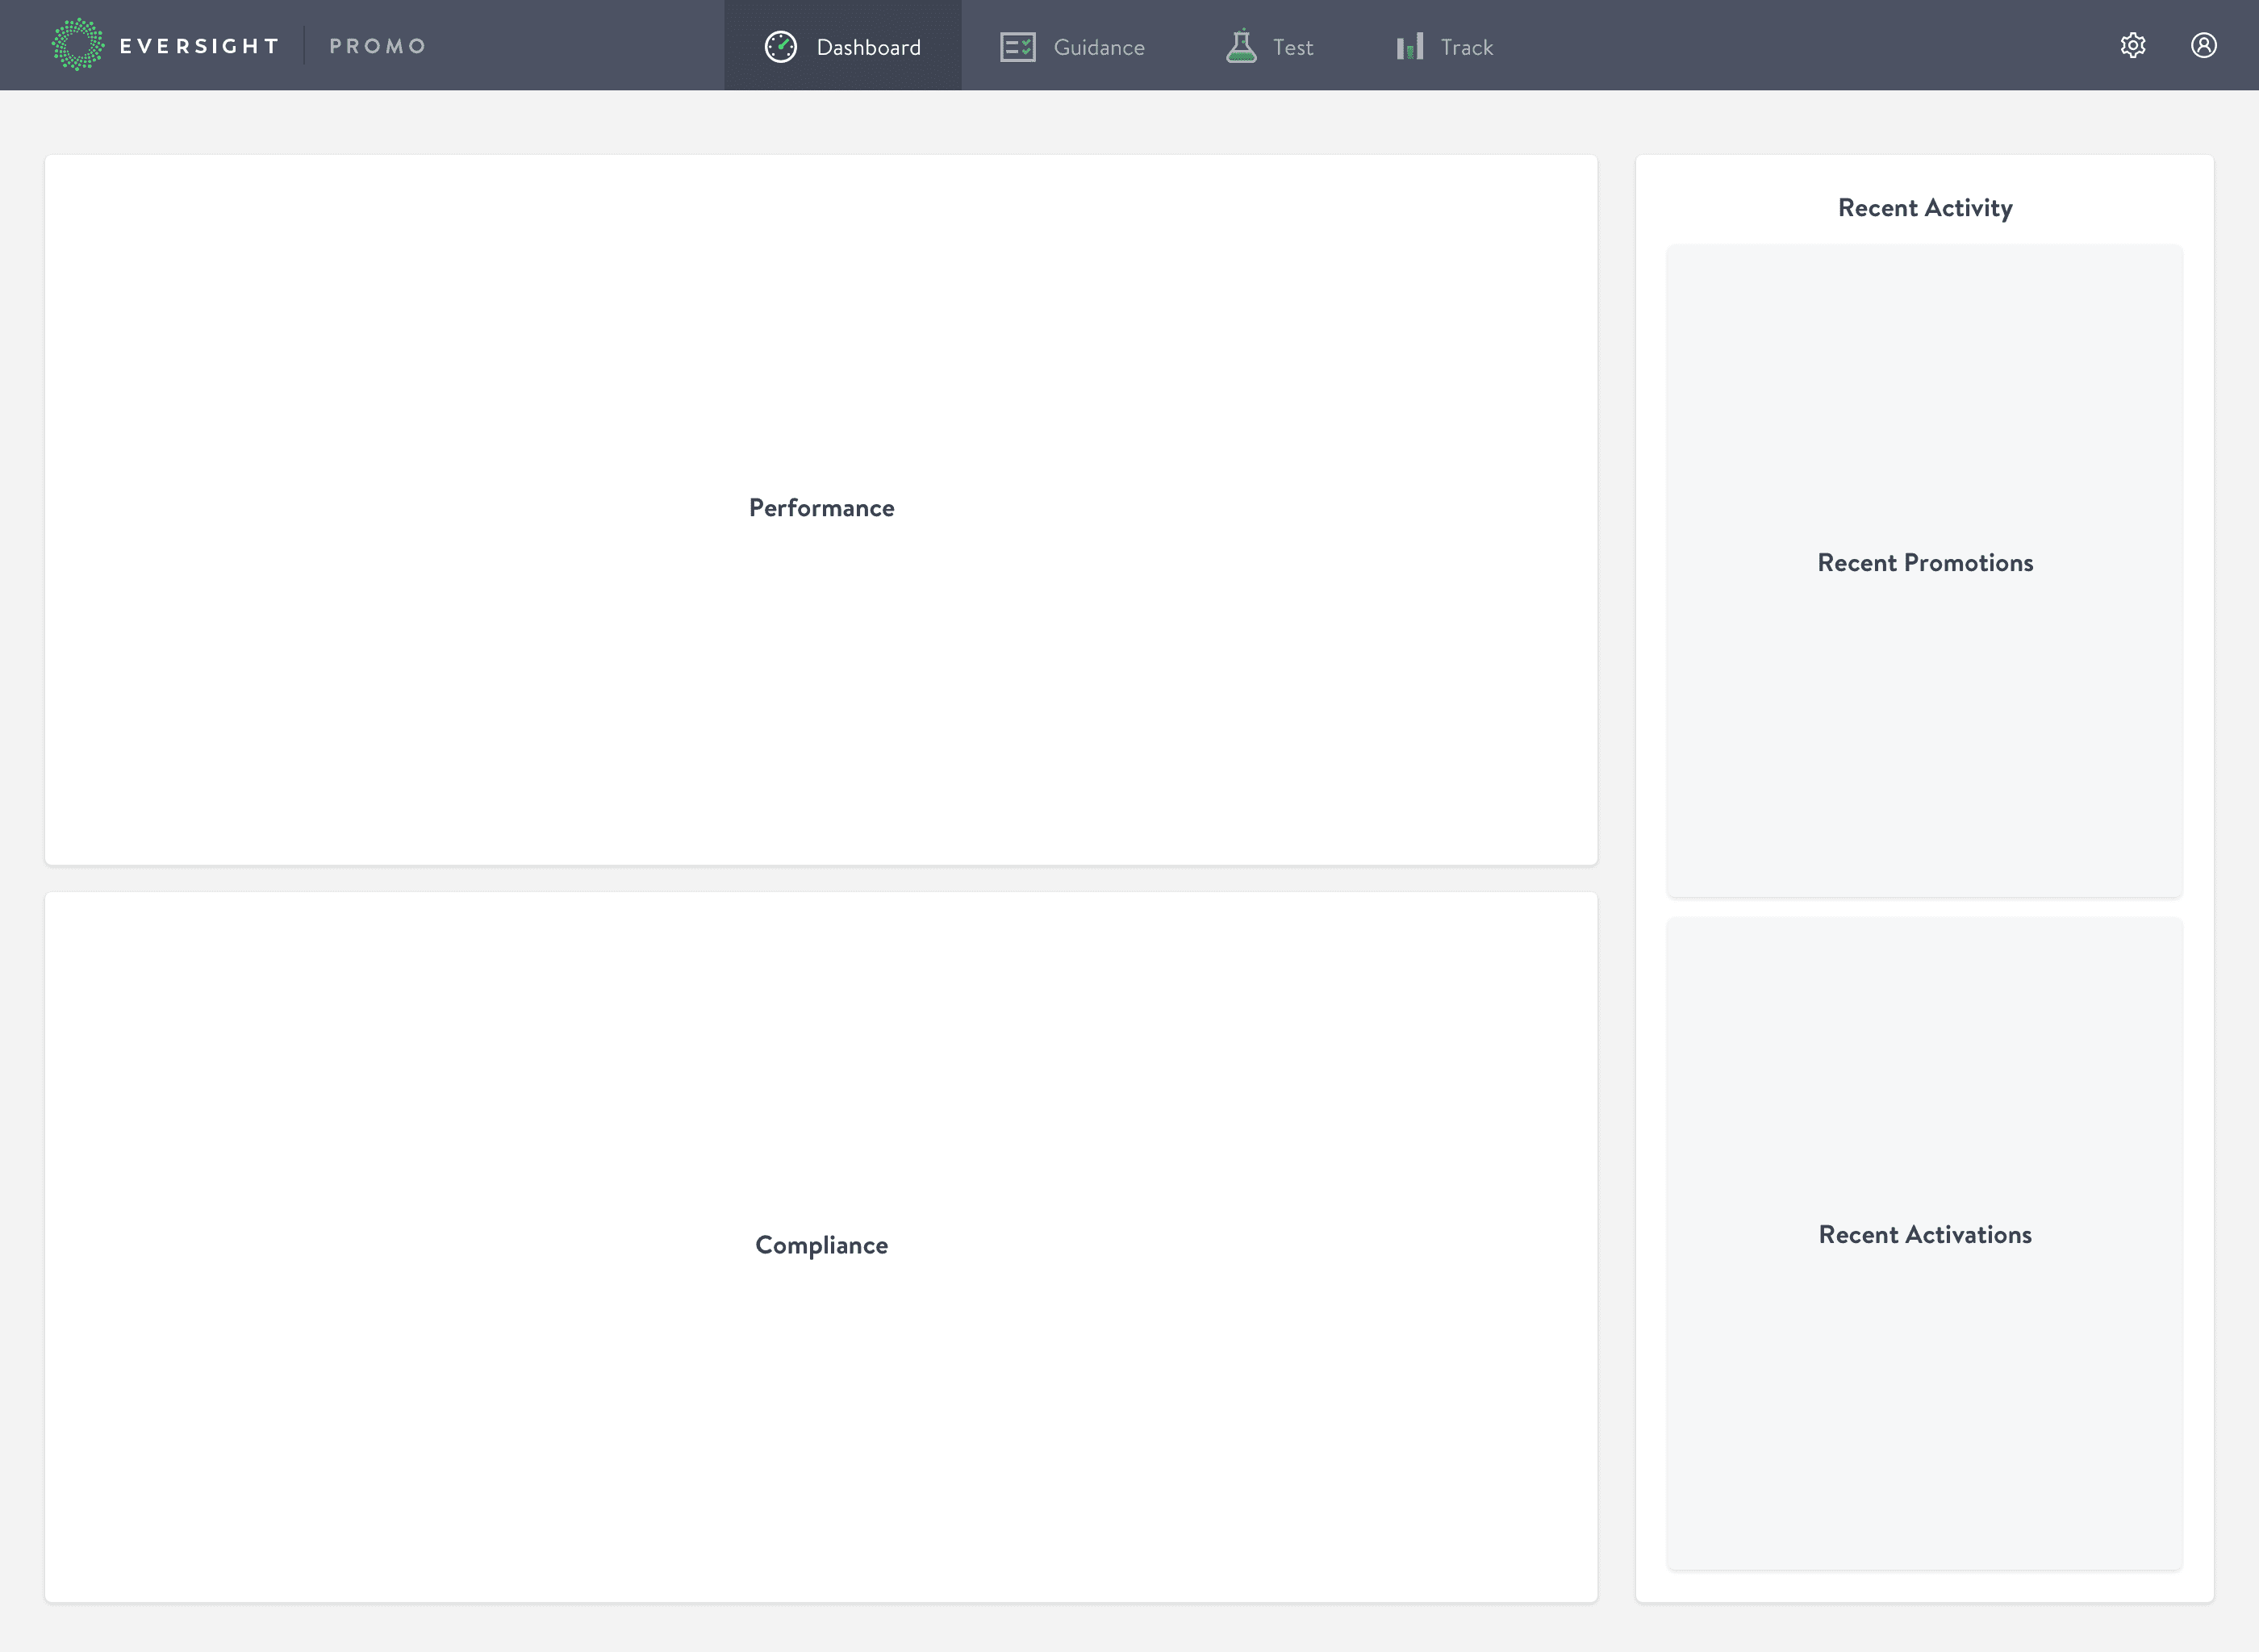Go to the Guidance tab
This screenshot has width=2259, height=1652.
click(1072, 45)
